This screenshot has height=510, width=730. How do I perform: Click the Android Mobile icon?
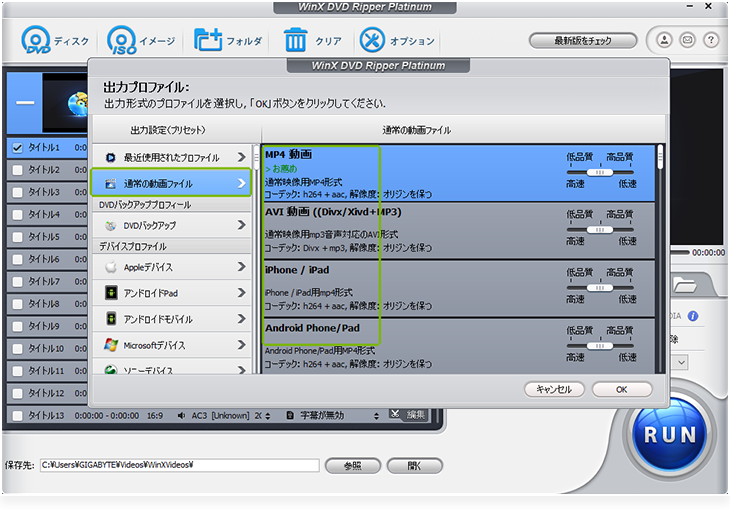pyautogui.click(x=111, y=319)
